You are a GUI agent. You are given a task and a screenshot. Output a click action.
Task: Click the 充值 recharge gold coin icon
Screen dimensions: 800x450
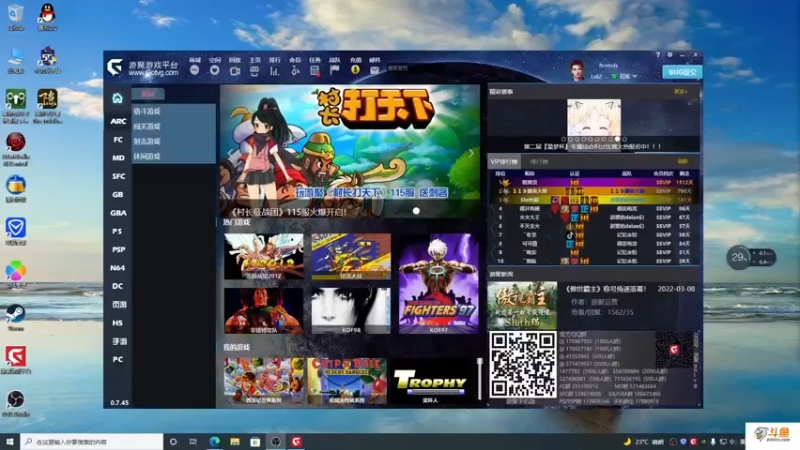355,70
